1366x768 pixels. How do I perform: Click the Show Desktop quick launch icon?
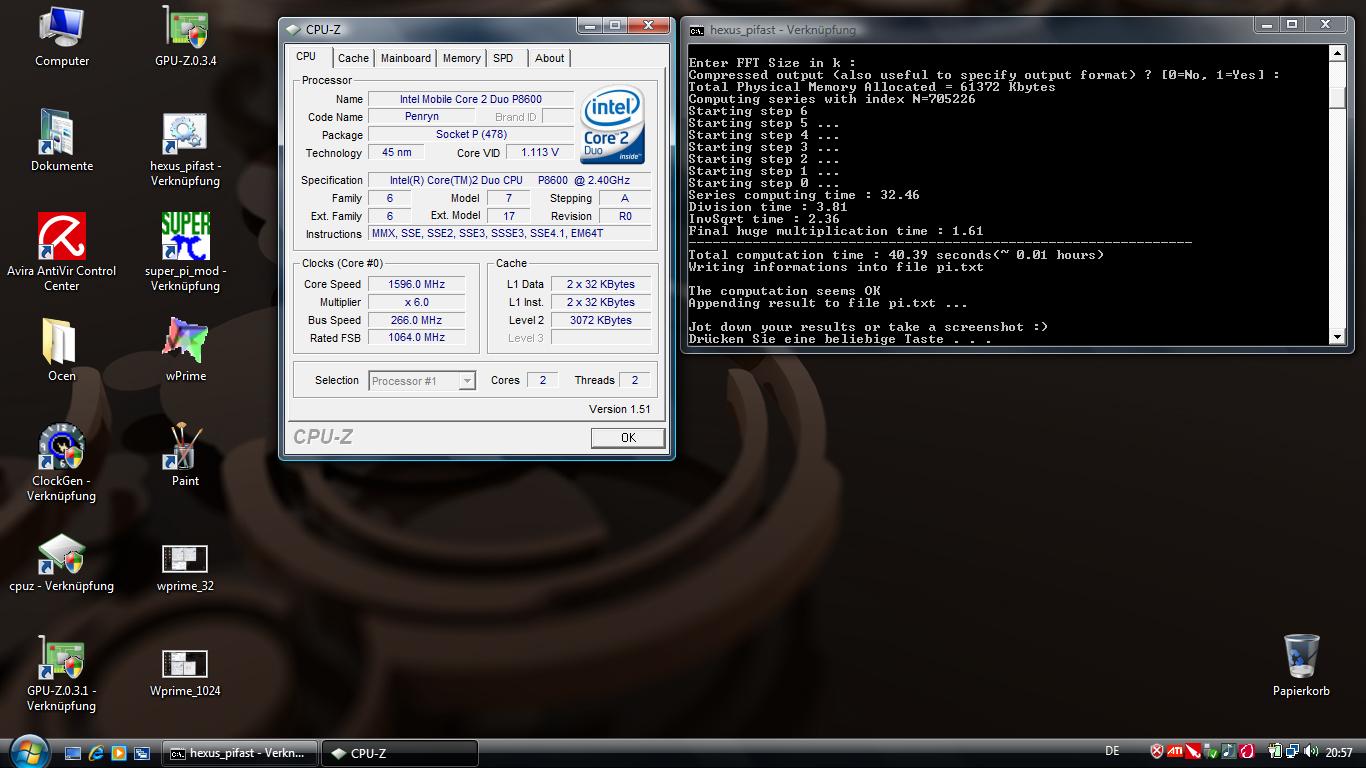73,753
